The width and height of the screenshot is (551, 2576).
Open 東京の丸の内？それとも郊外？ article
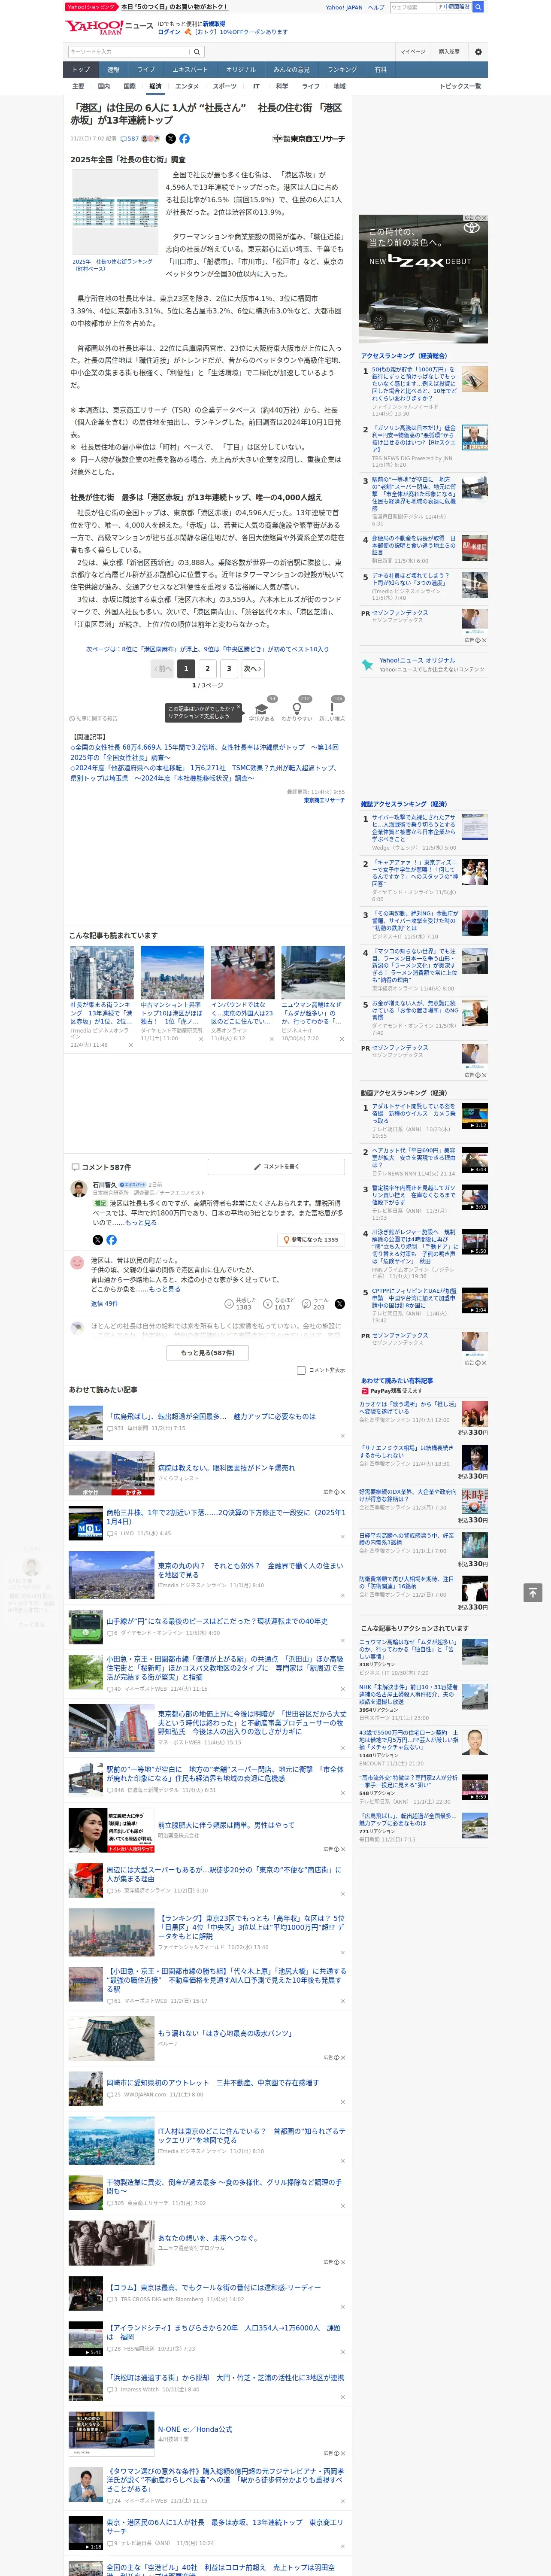pyautogui.click(x=250, y=1571)
